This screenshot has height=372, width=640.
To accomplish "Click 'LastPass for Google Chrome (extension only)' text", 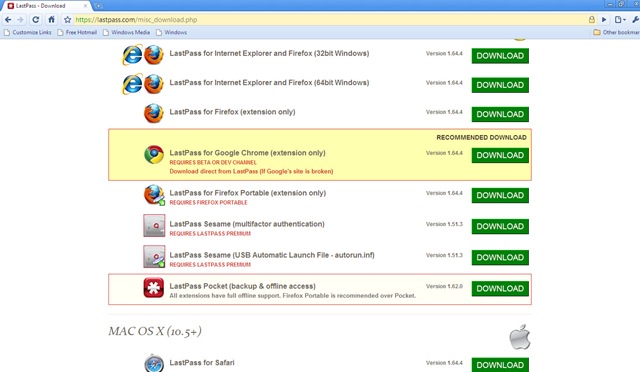I will tap(247, 153).
